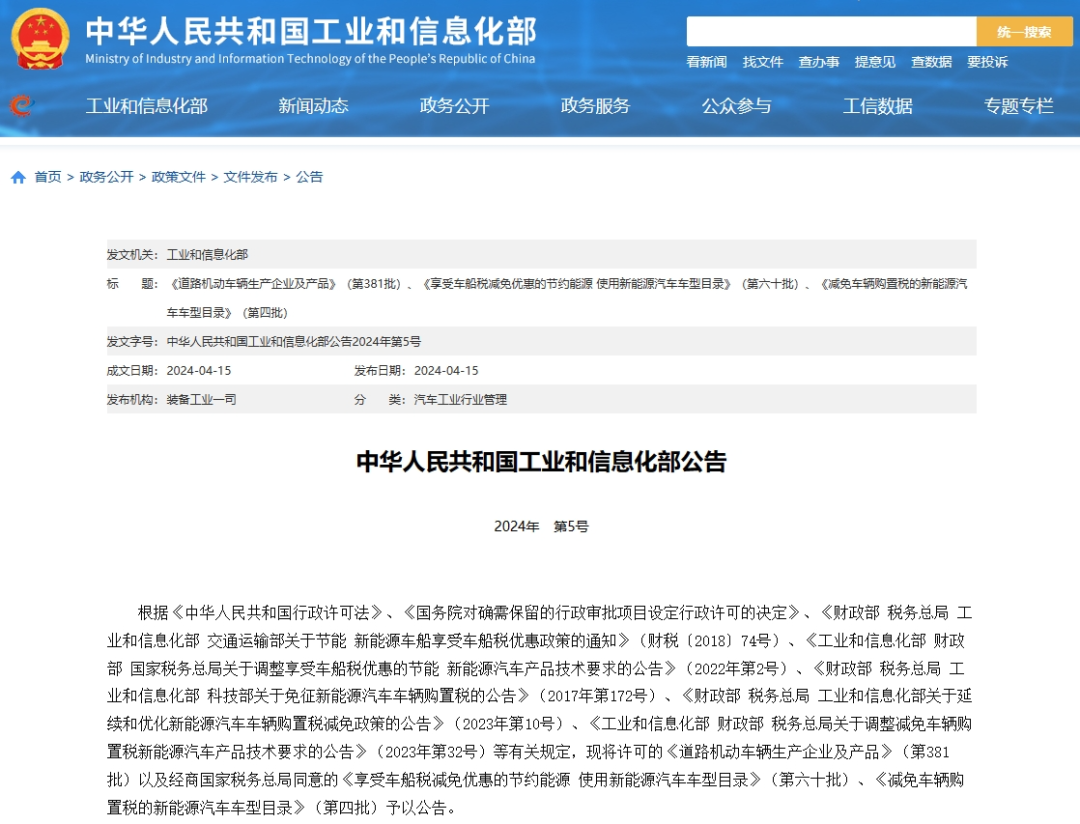
Task: Click the red MIIT site logo icon
Action: [x=22, y=106]
